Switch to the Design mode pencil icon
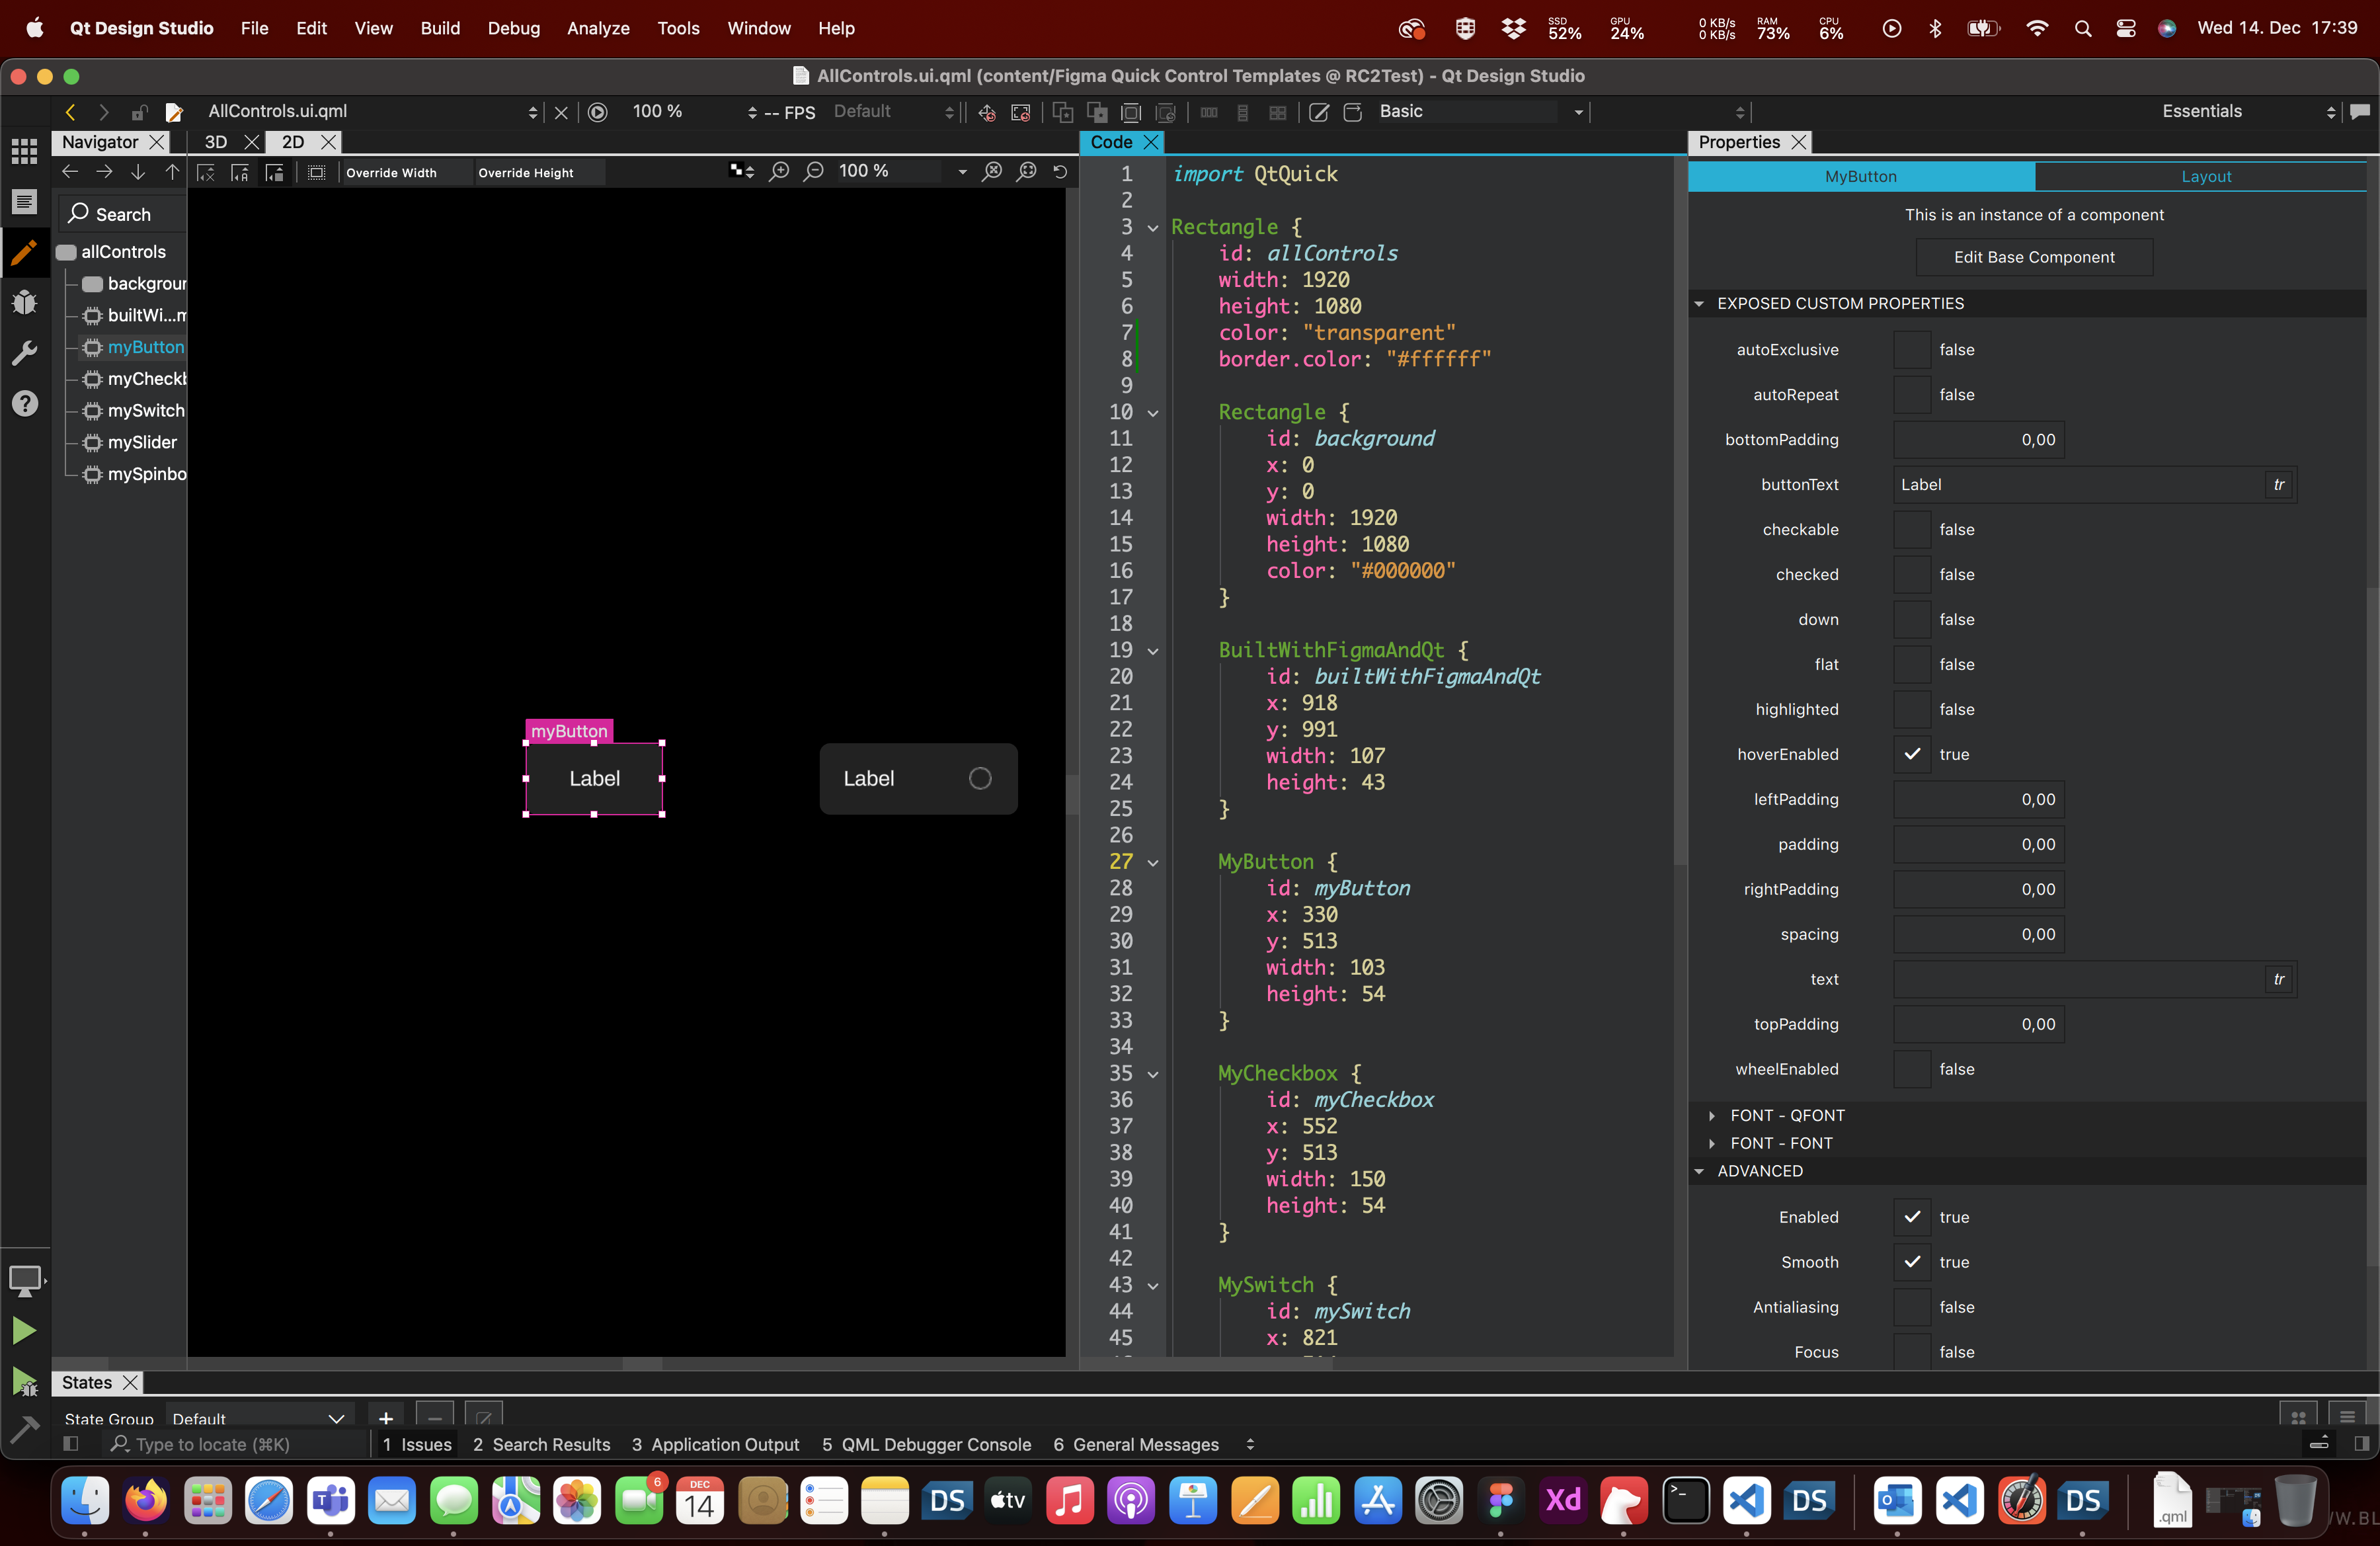Image resolution: width=2380 pixels, height=1546 pixels. click(x=24, y=252)
